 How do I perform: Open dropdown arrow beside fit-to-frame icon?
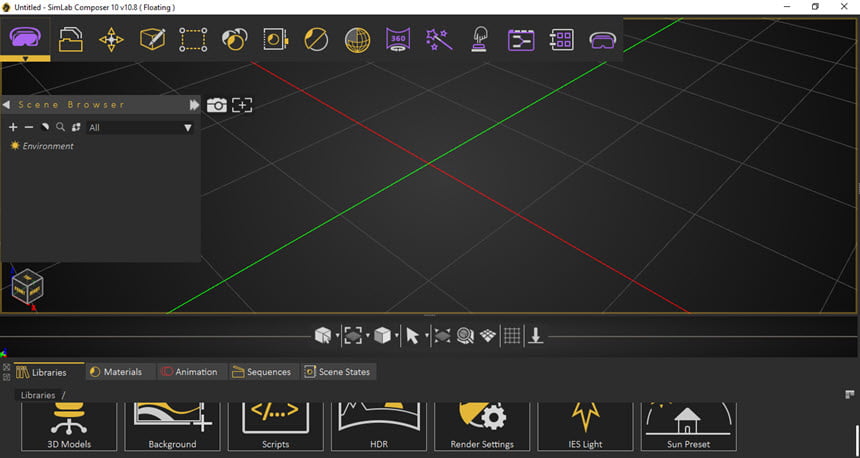tap(367, 336)
